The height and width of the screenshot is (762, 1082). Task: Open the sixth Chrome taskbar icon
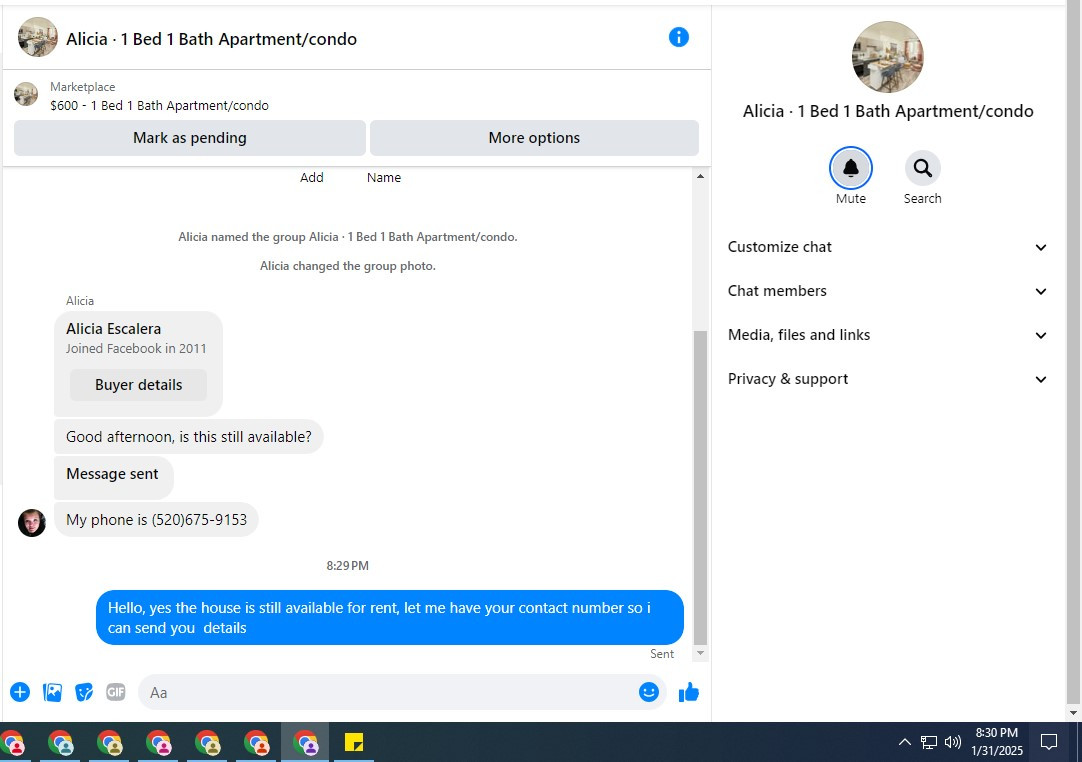[x=257, y=743]
